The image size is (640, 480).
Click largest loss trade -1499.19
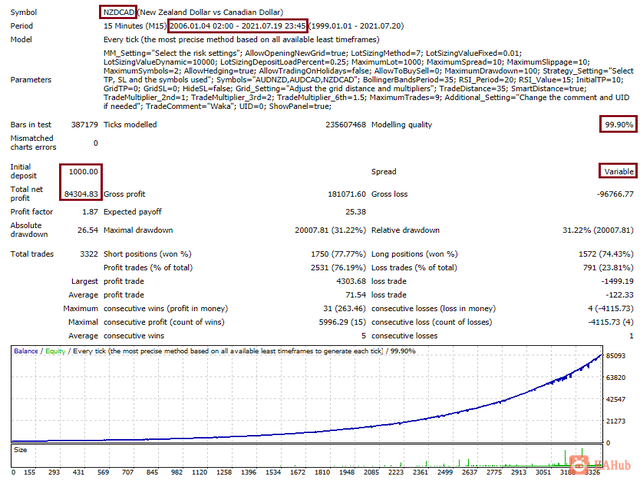click(617, 281)
